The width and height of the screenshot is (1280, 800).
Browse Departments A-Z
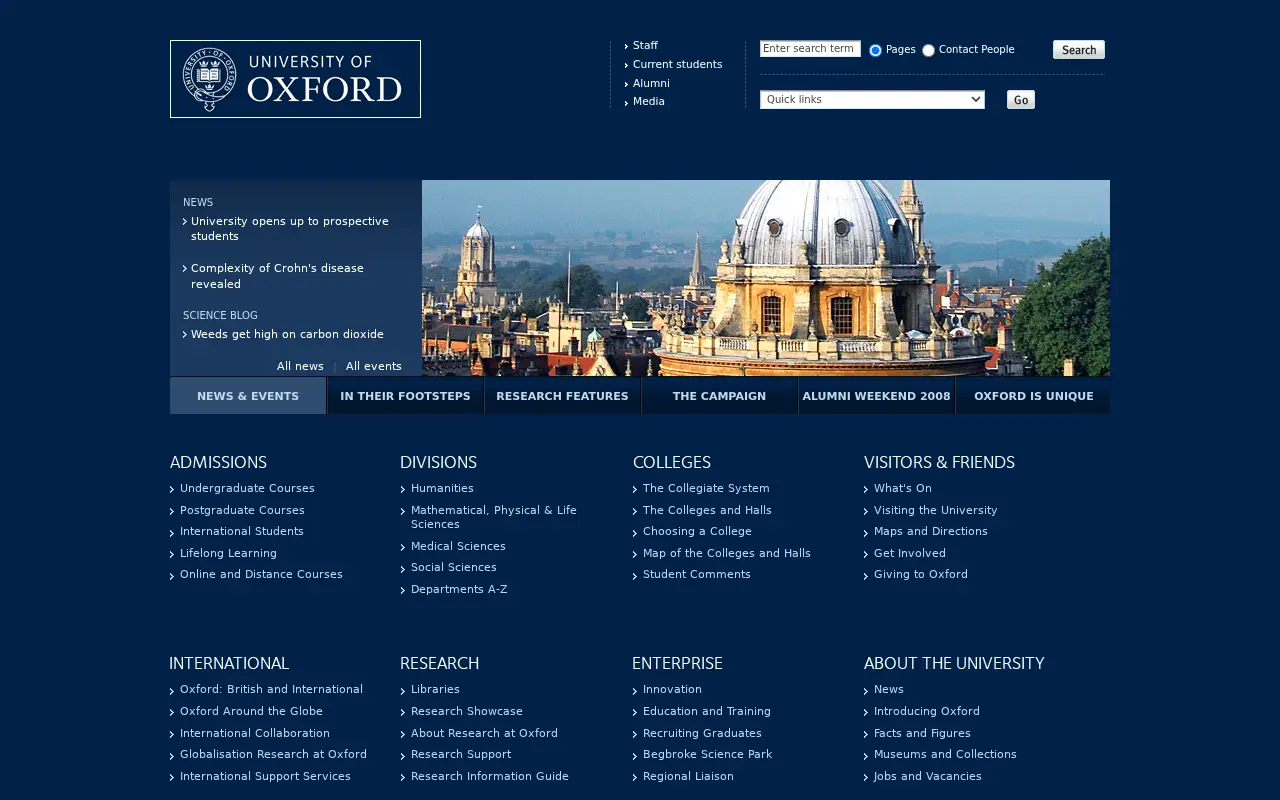(459, 589)
